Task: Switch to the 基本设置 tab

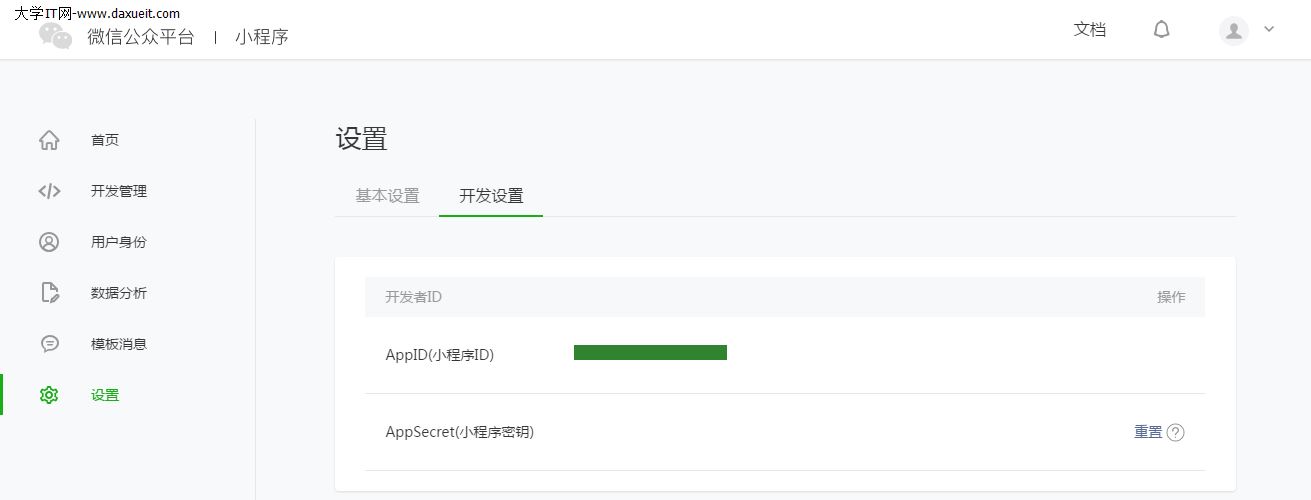Action: (x=387, y=196)
